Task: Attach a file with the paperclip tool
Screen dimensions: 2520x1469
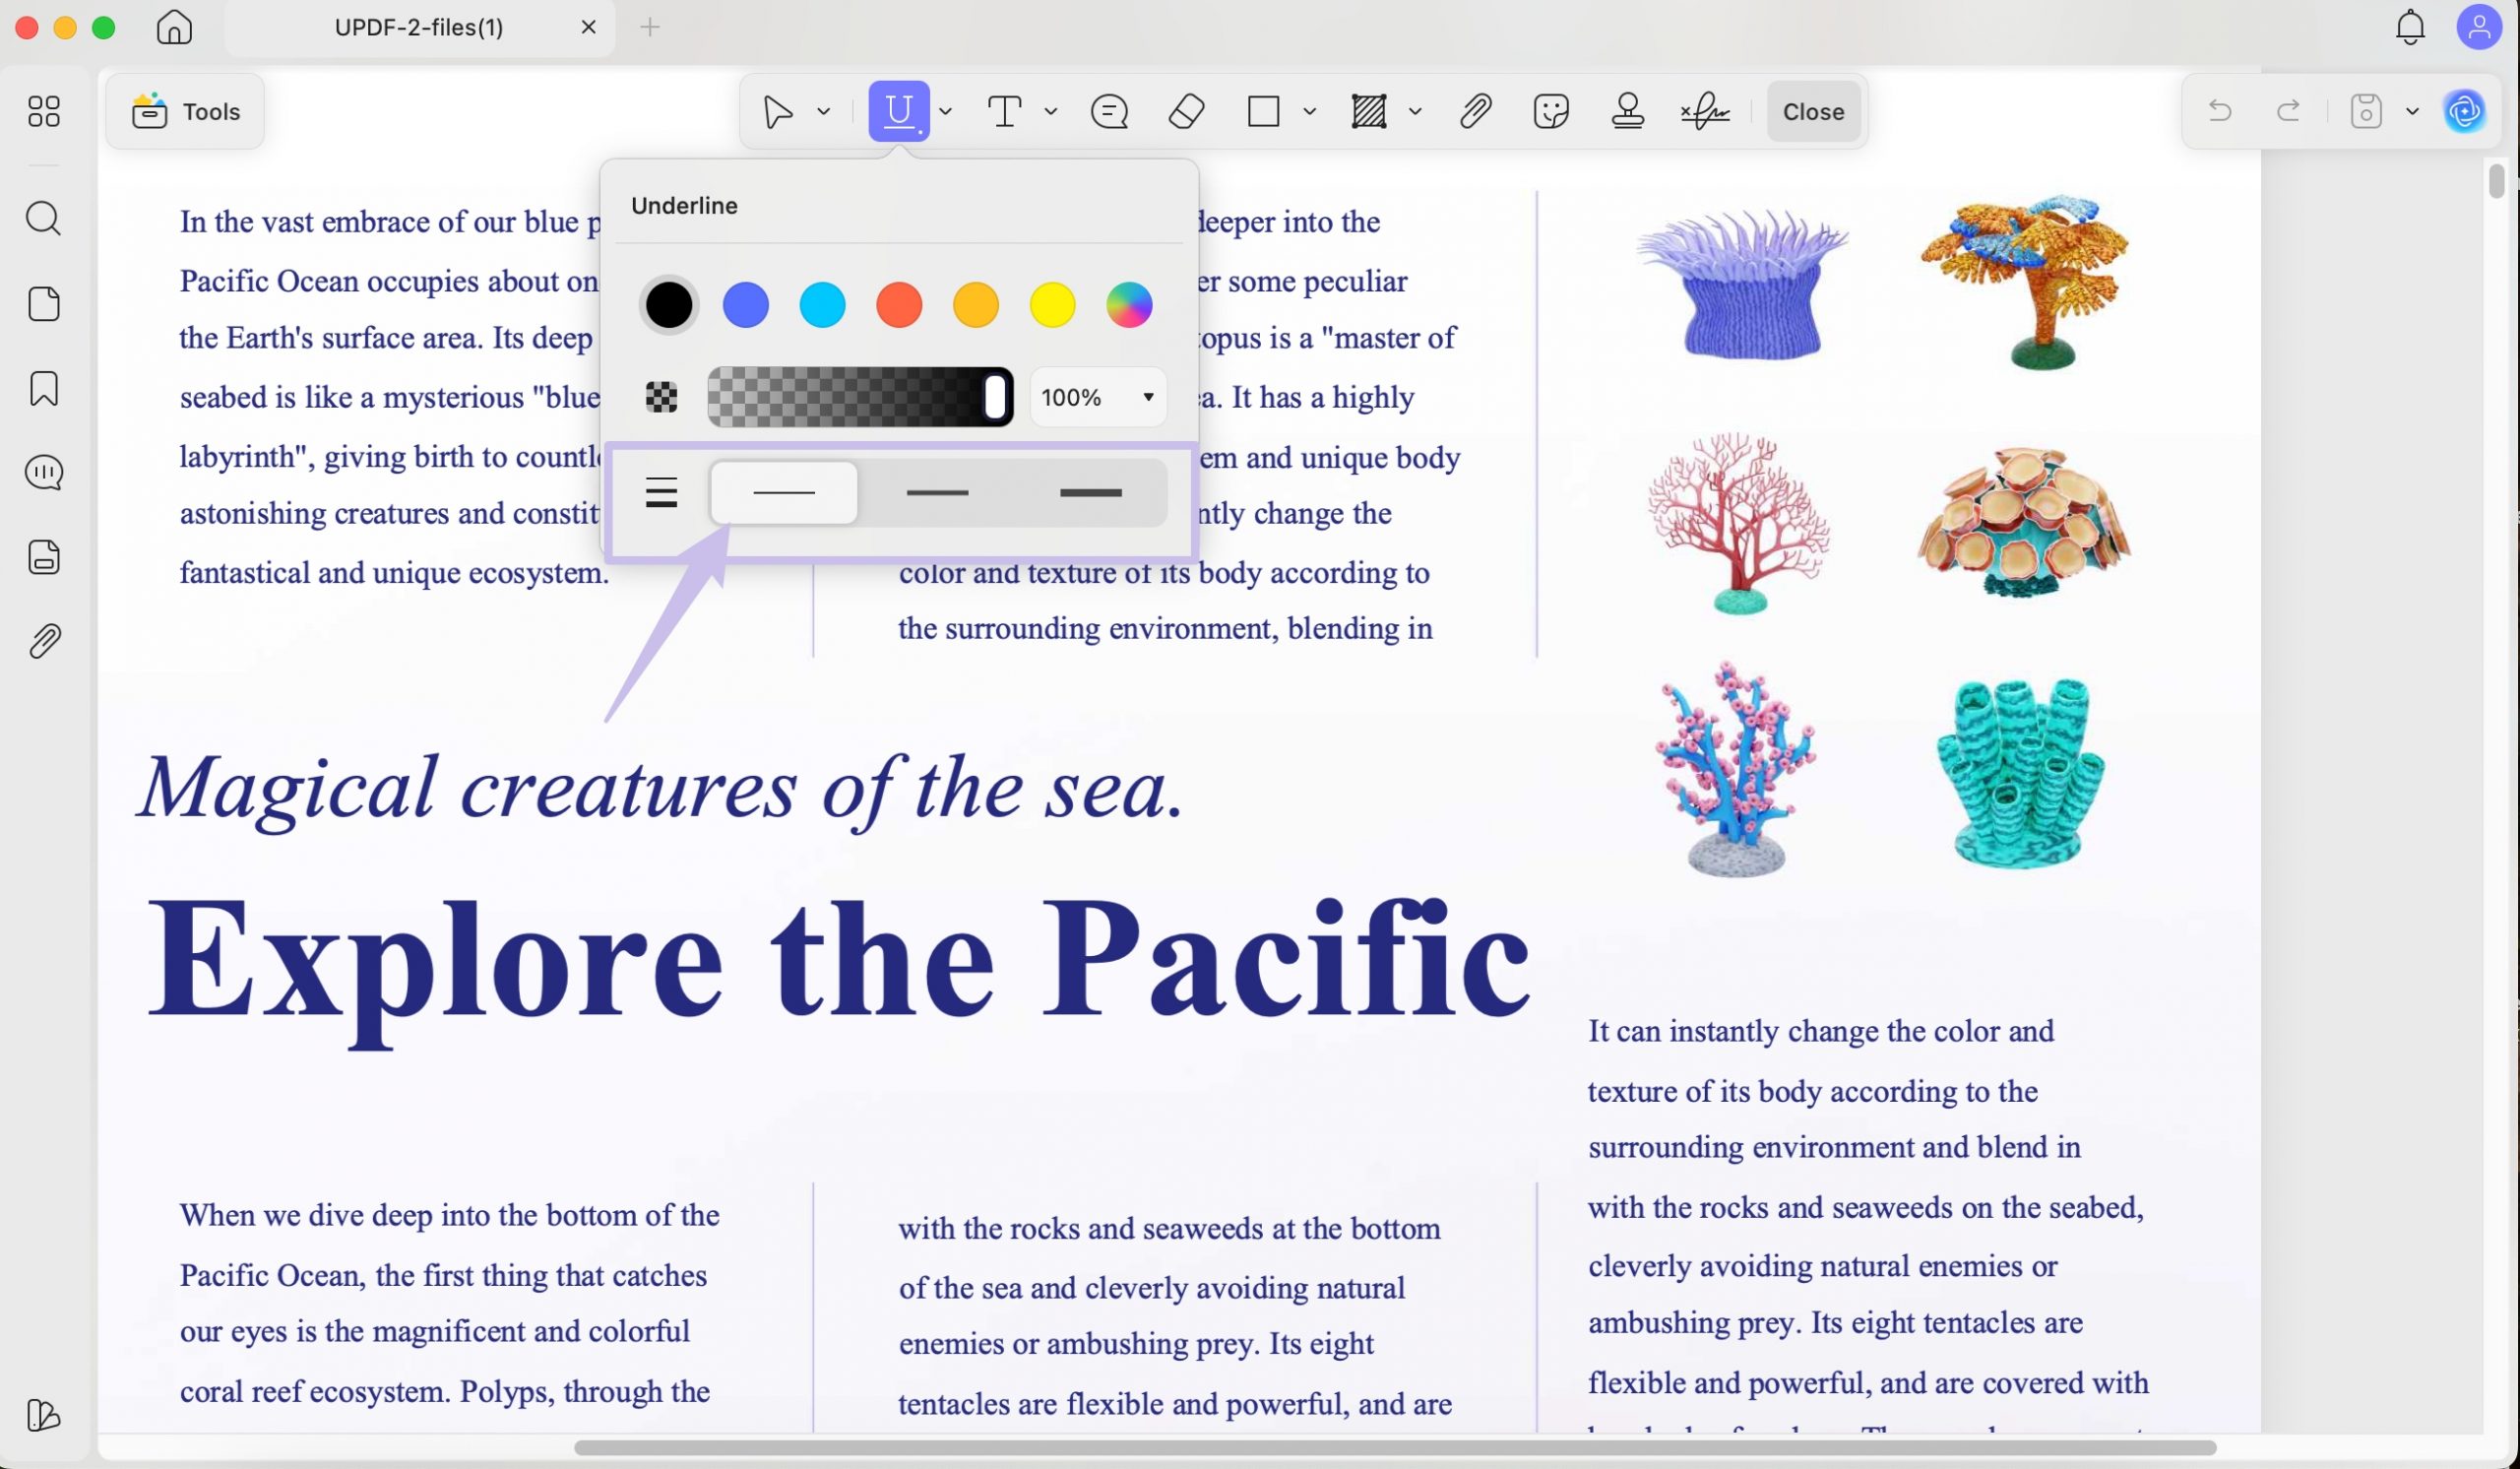Action: pos(1475,111)
